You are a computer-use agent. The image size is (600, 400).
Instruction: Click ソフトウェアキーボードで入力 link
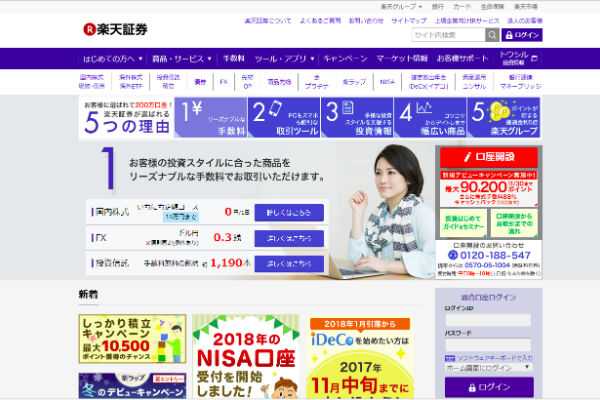495,358
